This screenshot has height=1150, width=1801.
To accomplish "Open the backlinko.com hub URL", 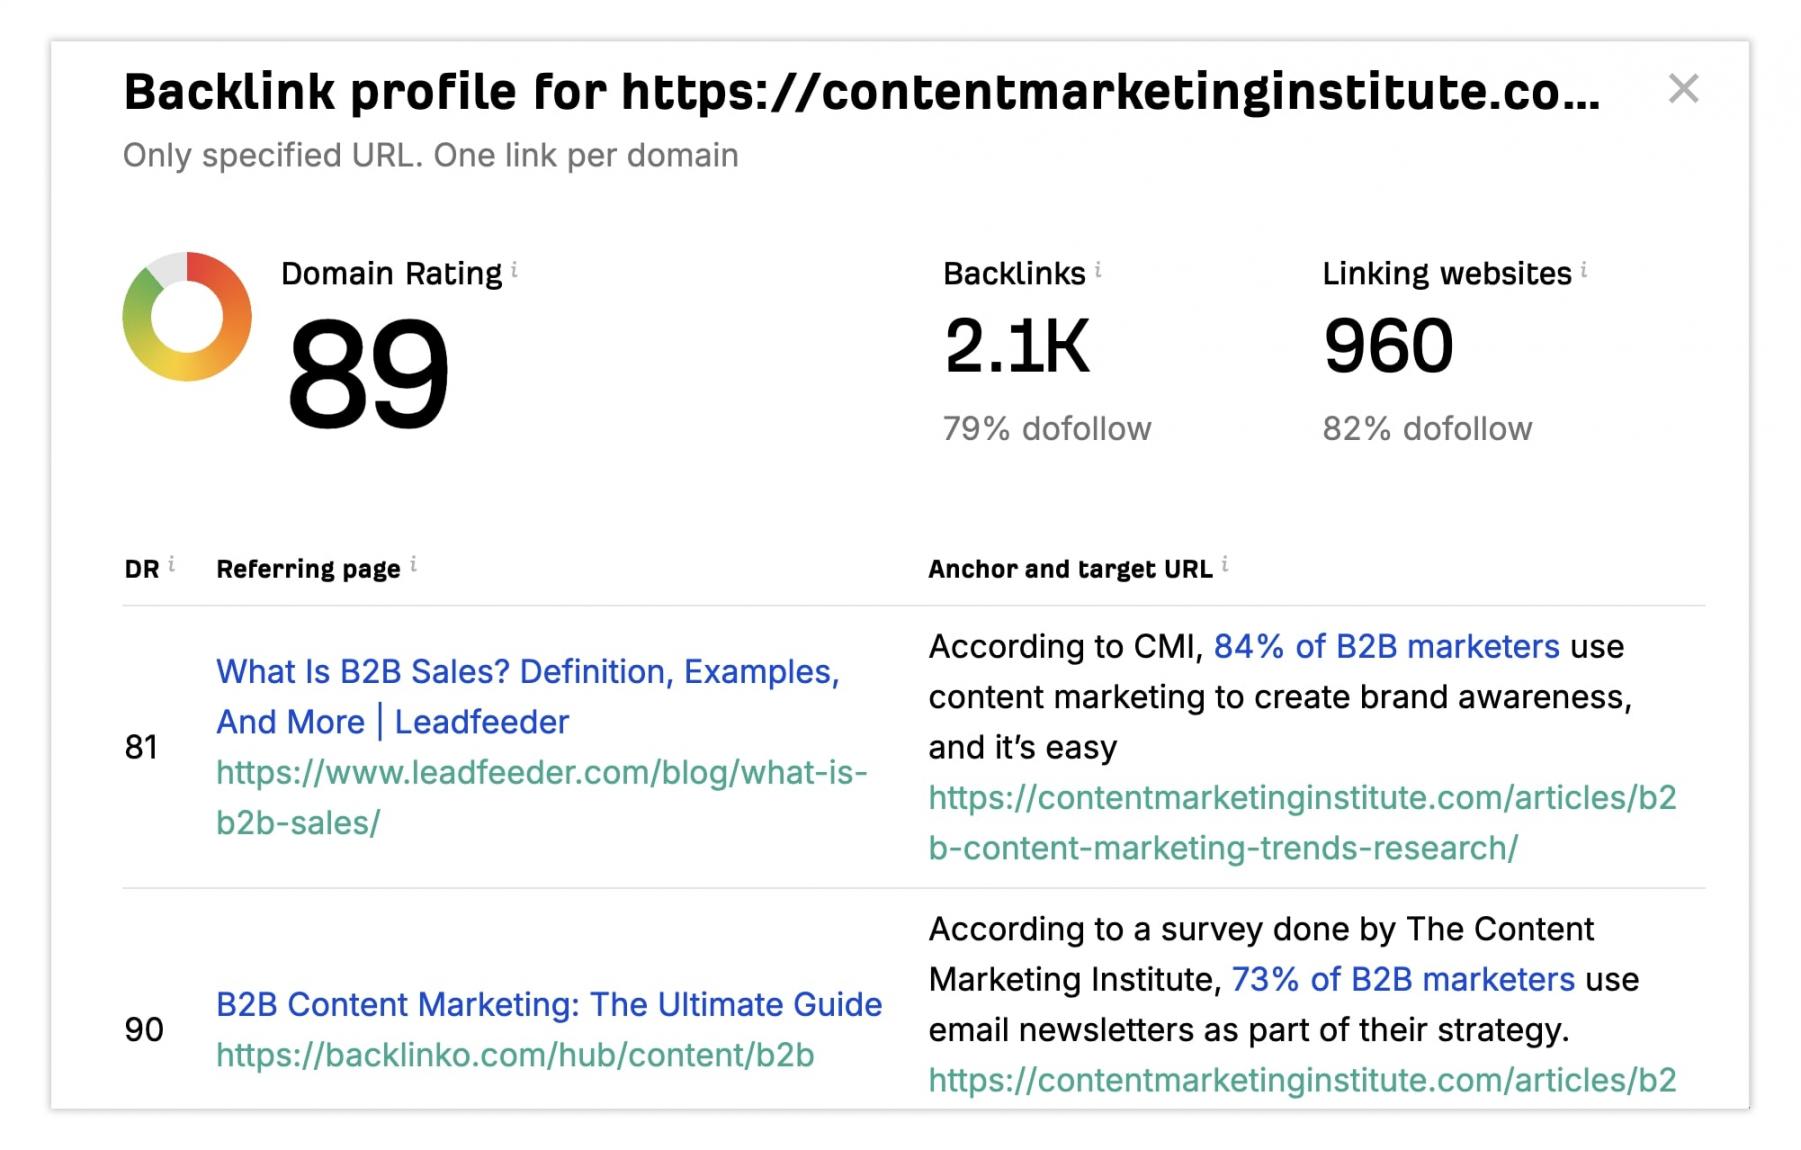I will 515,1055.
